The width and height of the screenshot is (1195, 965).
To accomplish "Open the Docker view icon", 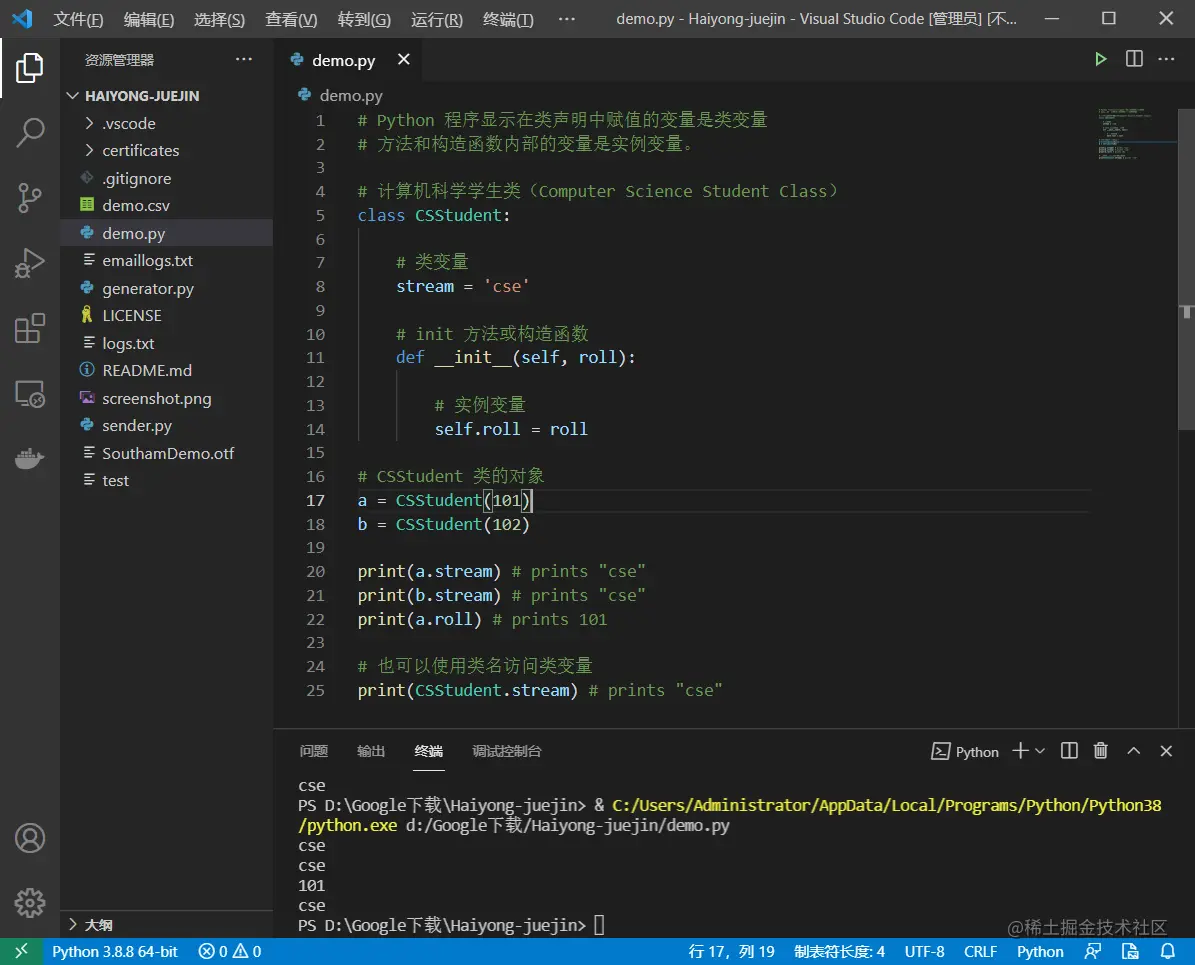I will click(30, 458).
